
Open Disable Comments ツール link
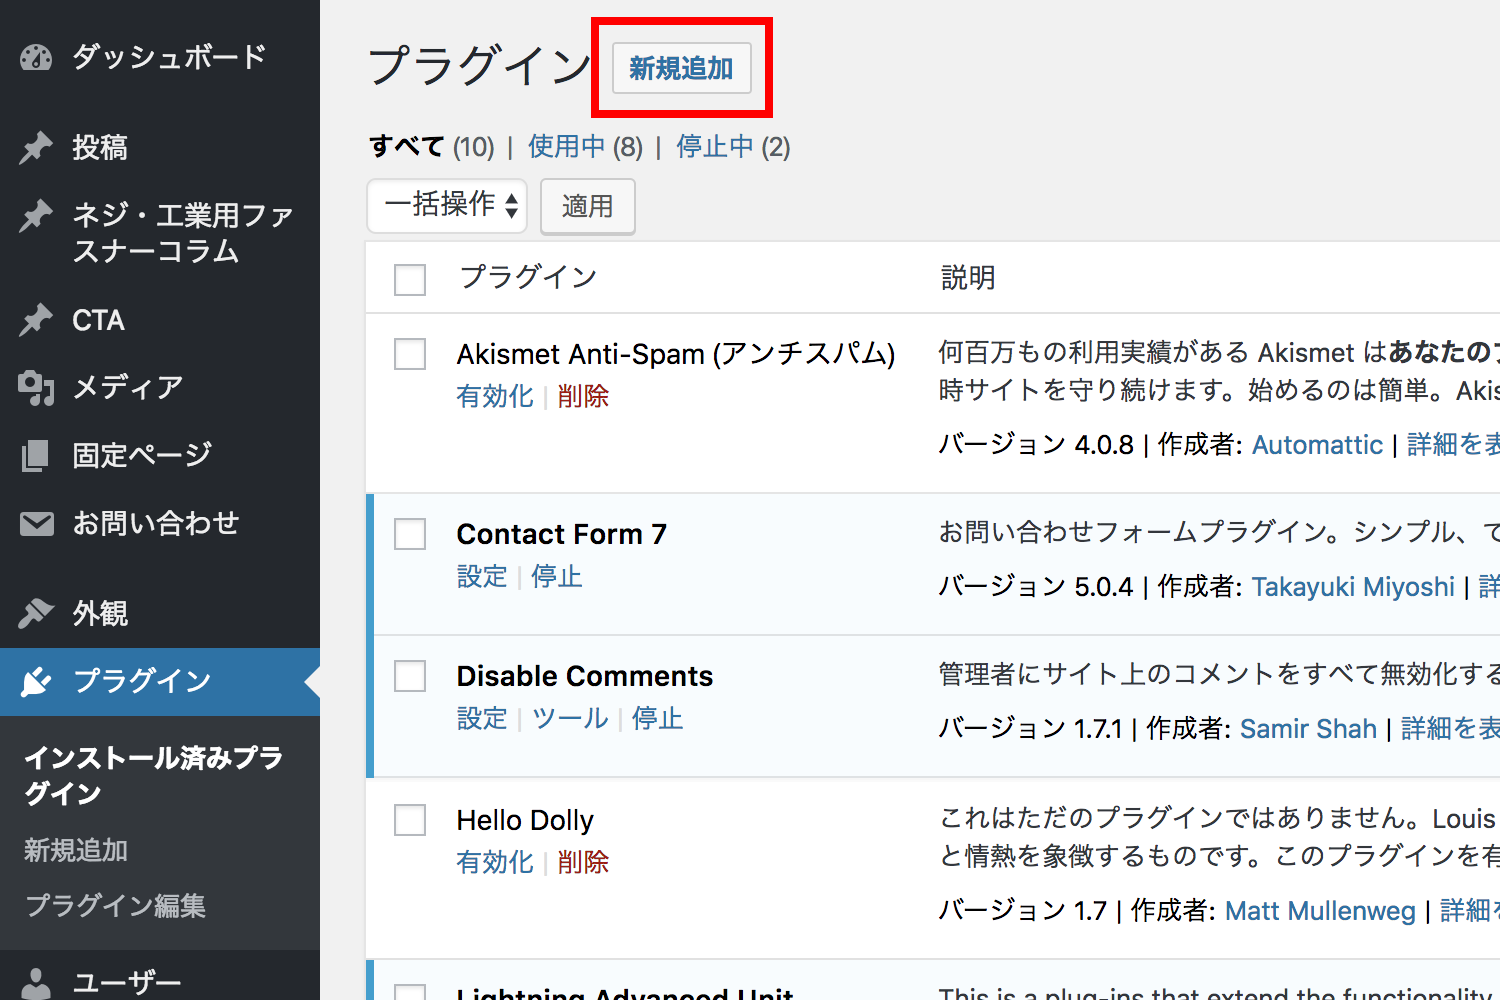pos(570,719)
